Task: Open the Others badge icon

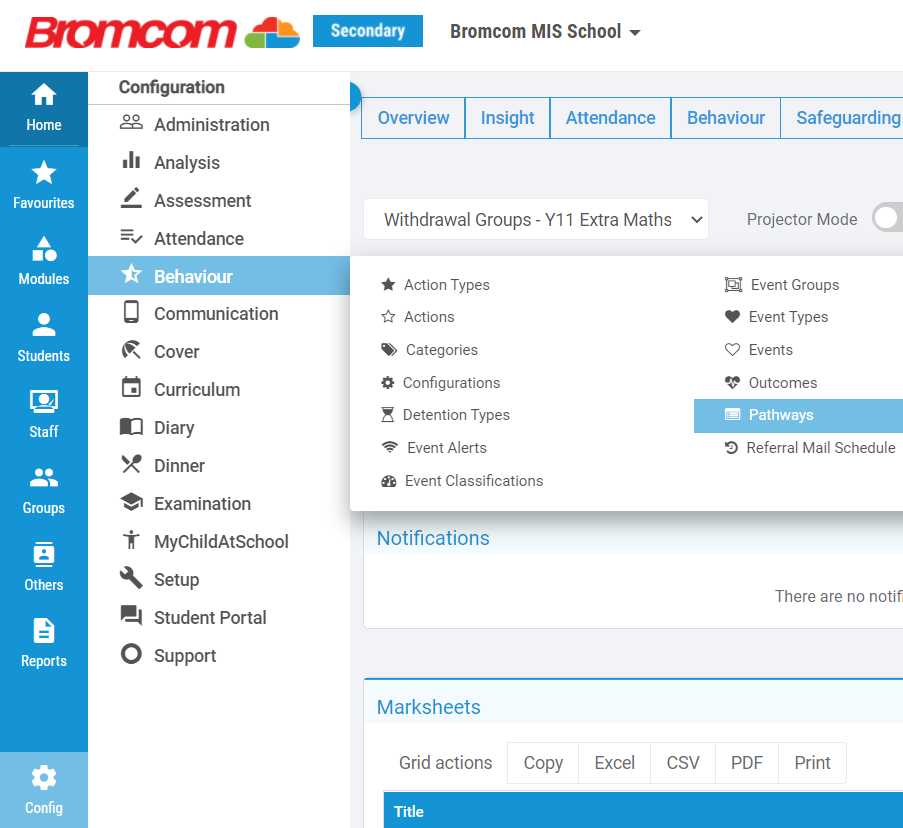Action: [44, 554]
